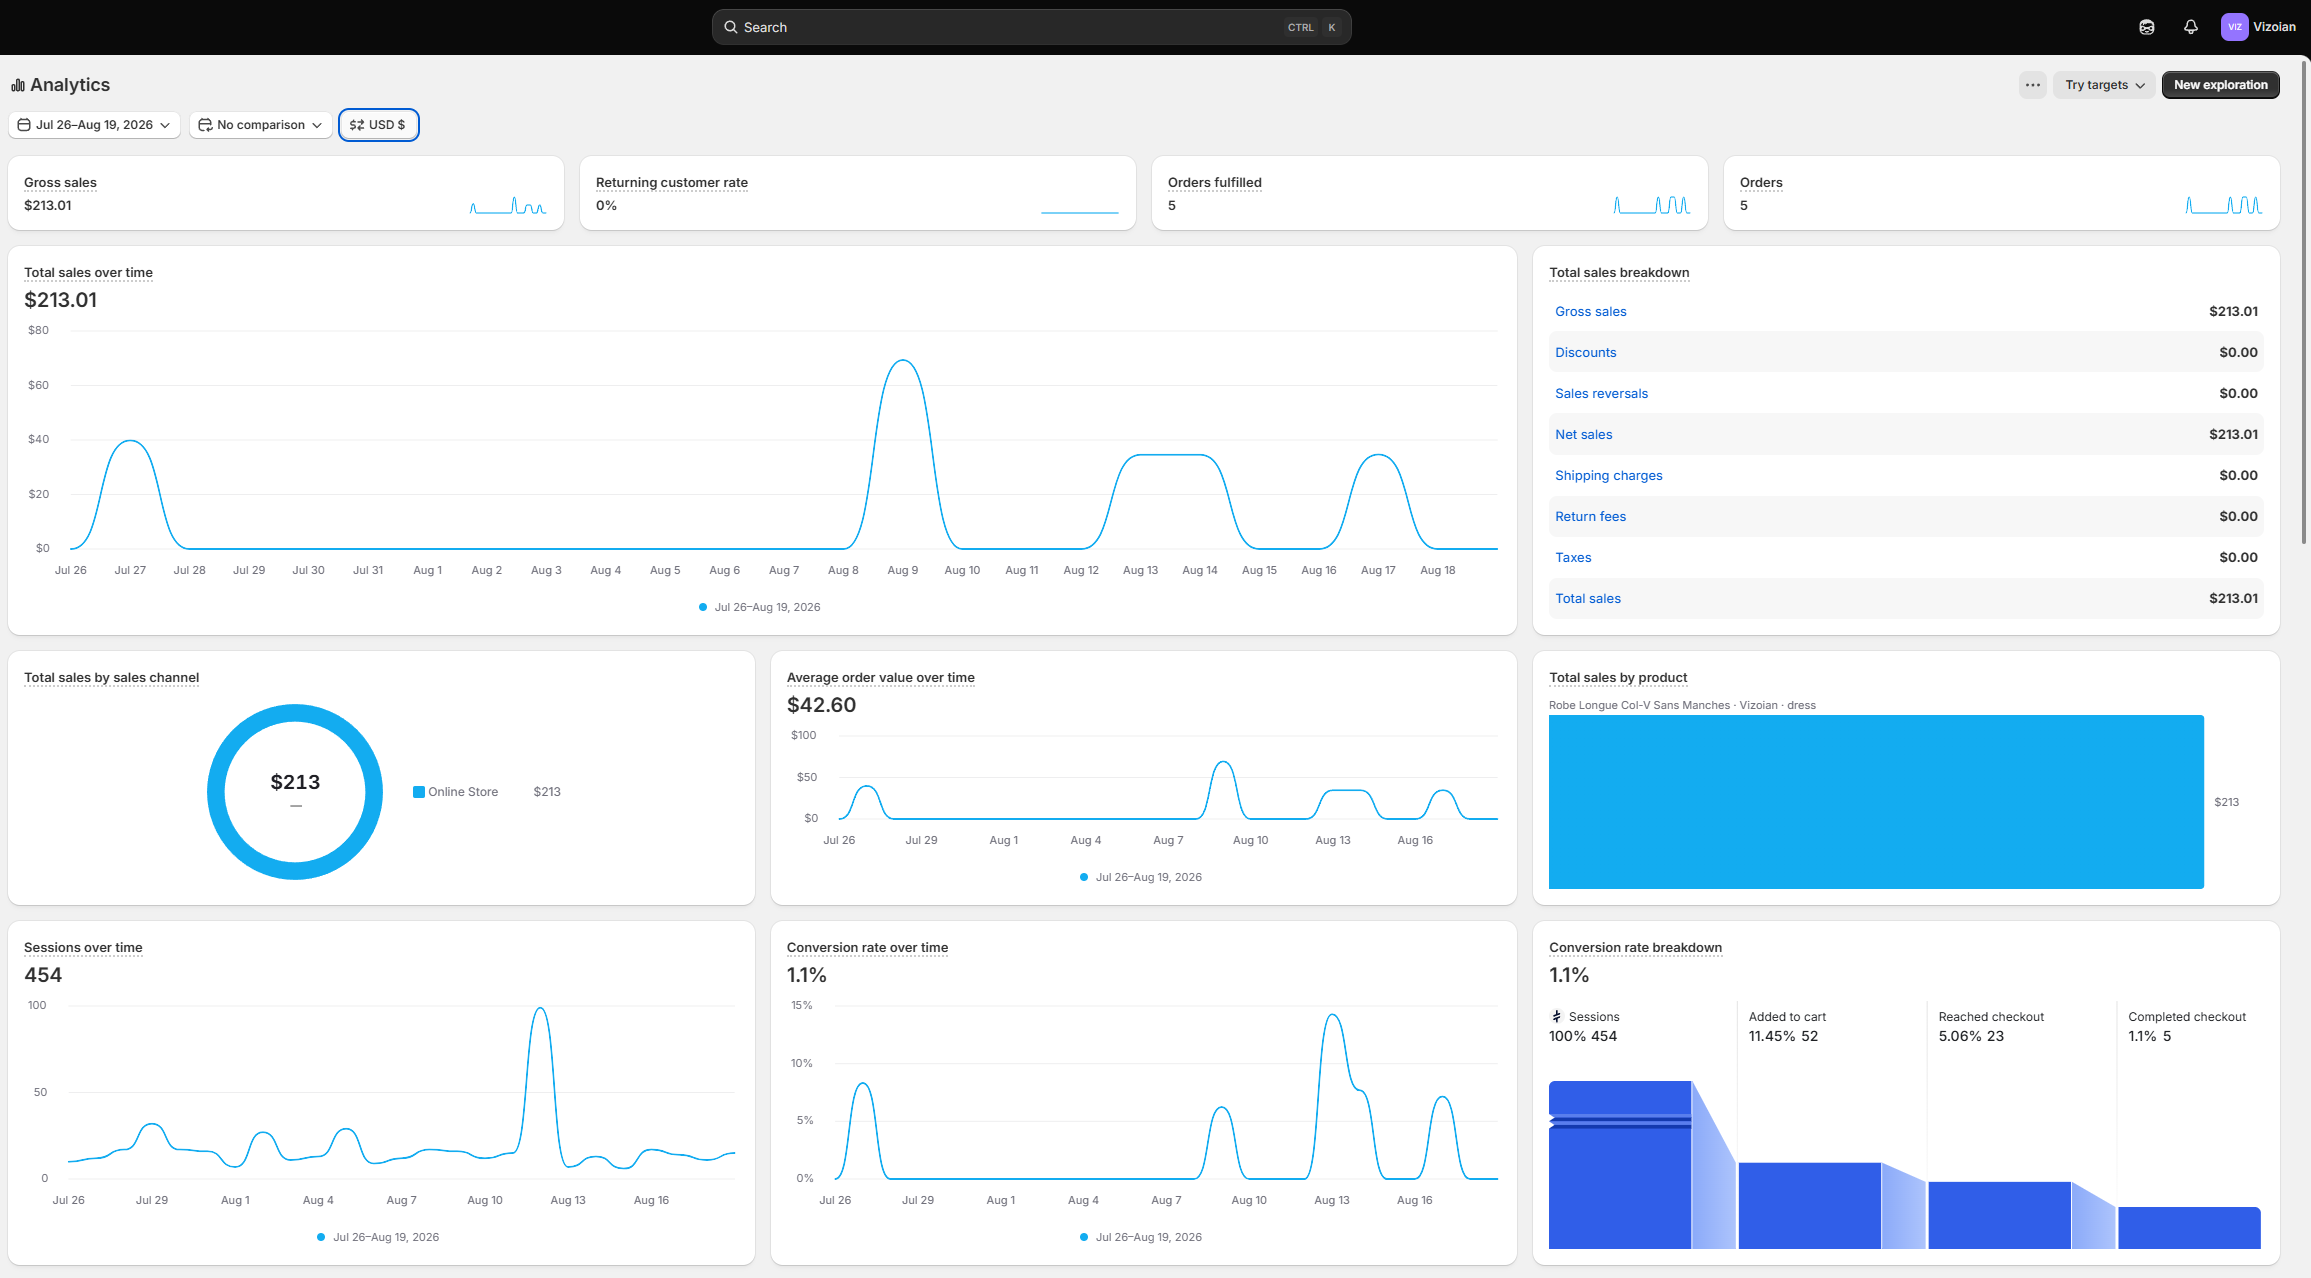The image size is (2311, 1278).
Task: Toggle the USD $ currency button
Action: [x=378, y=125]
